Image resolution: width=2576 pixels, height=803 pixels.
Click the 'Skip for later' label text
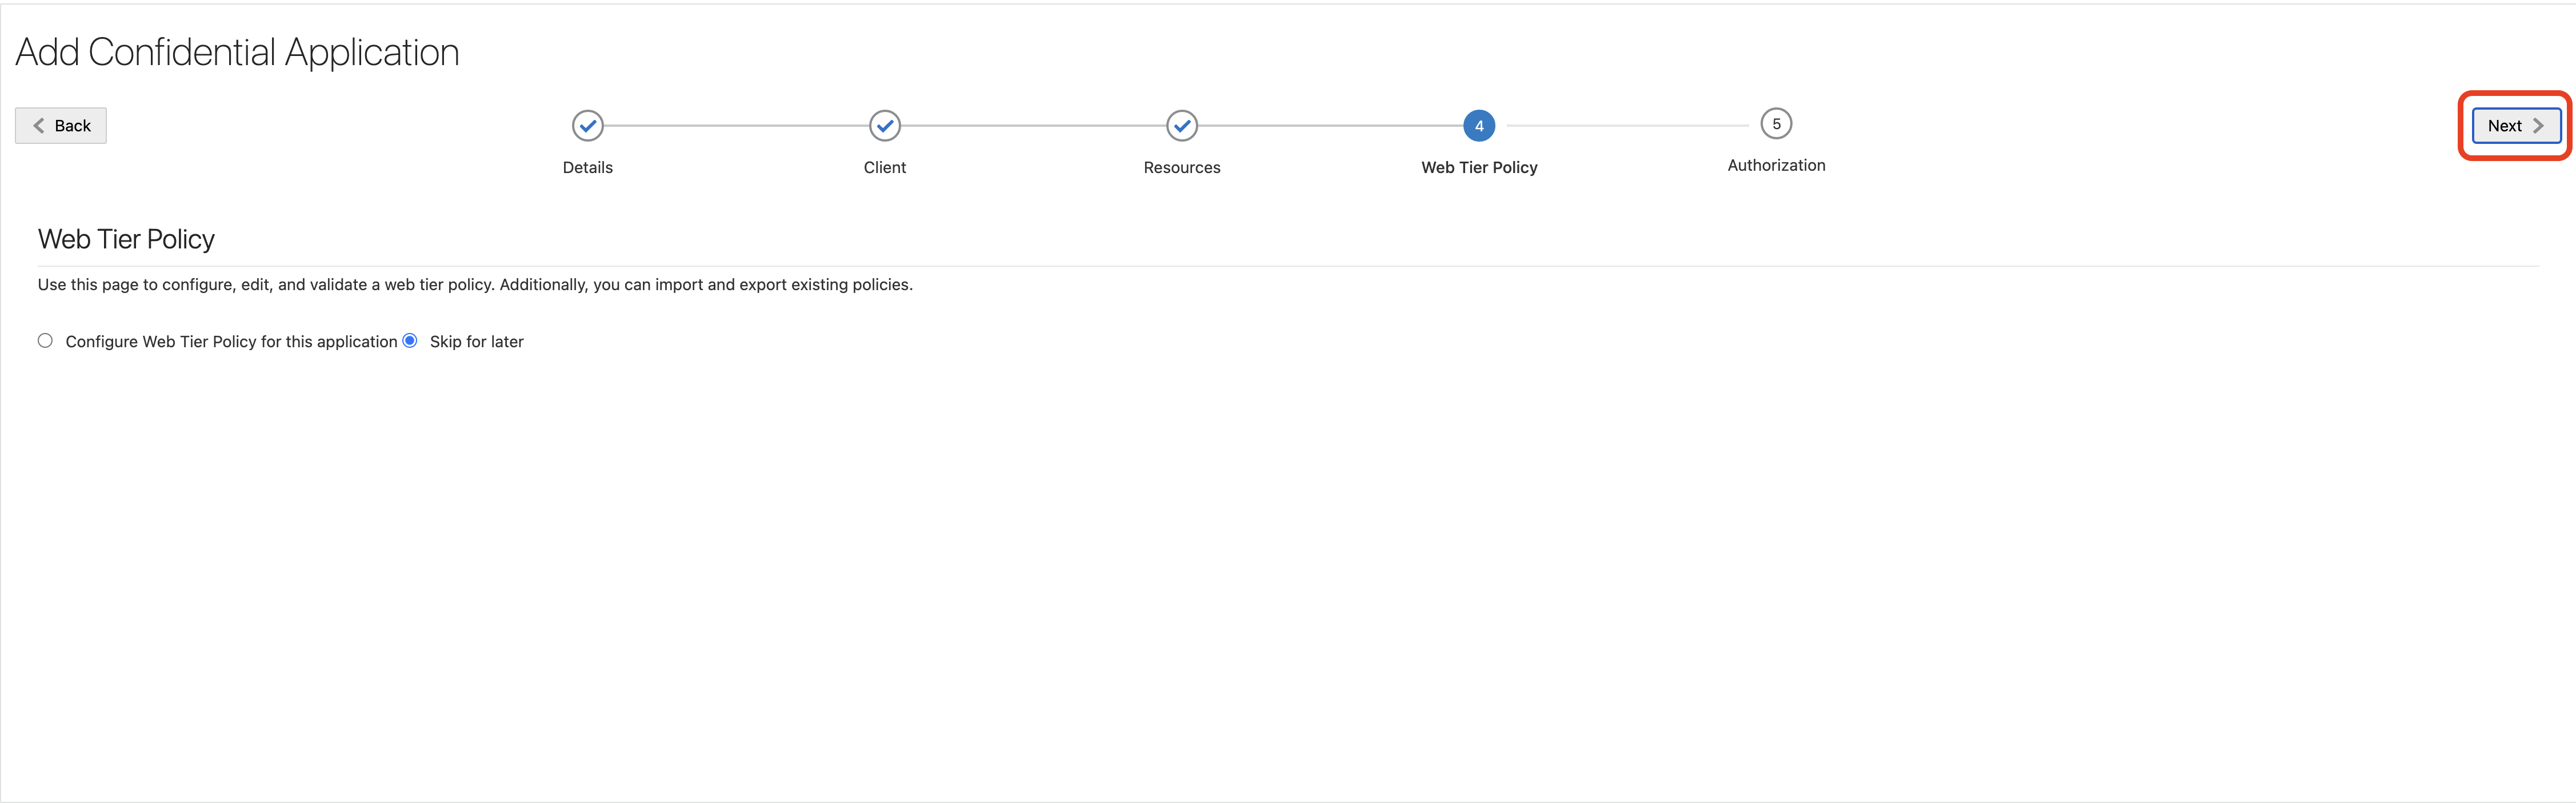(476, 342)
